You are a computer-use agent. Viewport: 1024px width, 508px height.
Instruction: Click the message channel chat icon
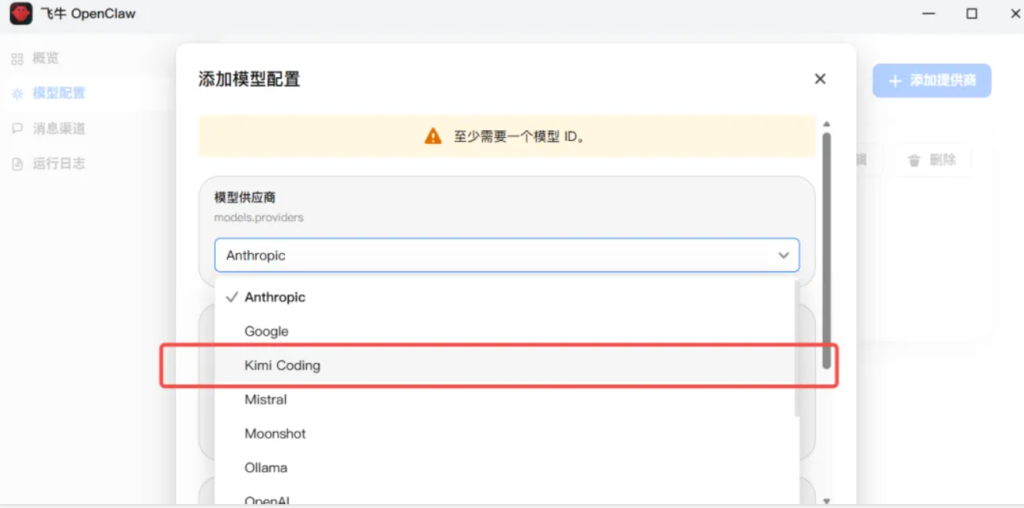point(17,129)
